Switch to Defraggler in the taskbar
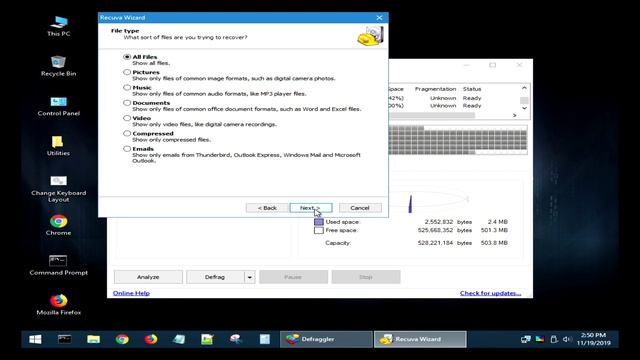The image size is (640, 360). [326, 339]
